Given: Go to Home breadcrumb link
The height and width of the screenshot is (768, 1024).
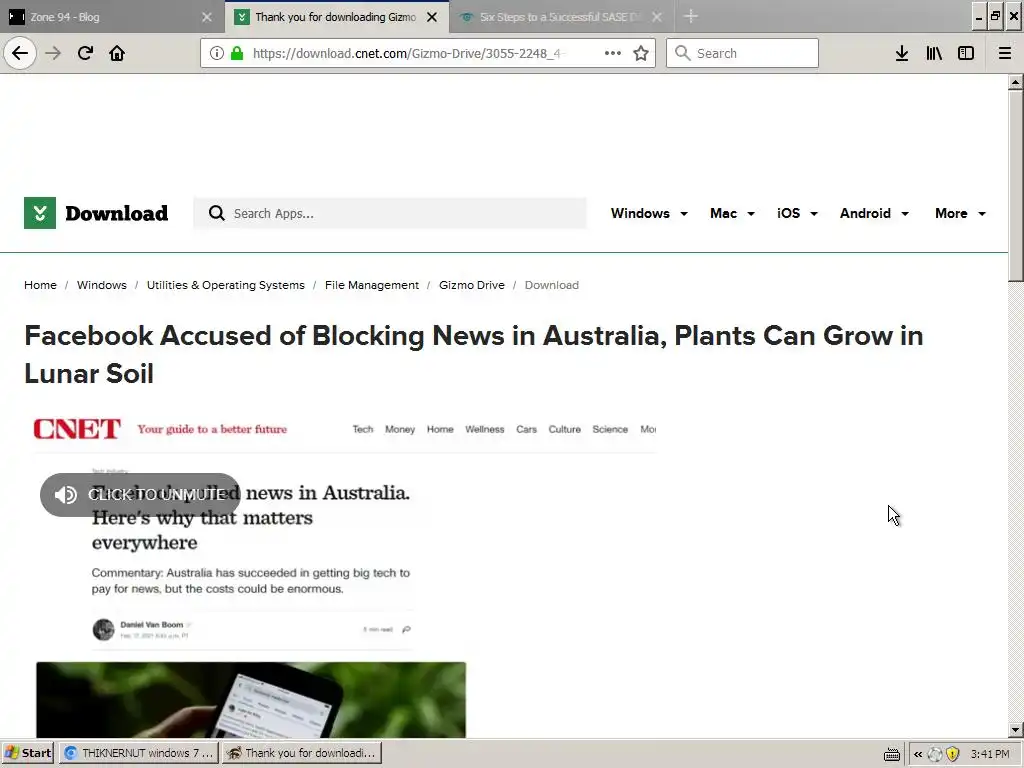Looking at the screenshot, I should click(40, 285).
